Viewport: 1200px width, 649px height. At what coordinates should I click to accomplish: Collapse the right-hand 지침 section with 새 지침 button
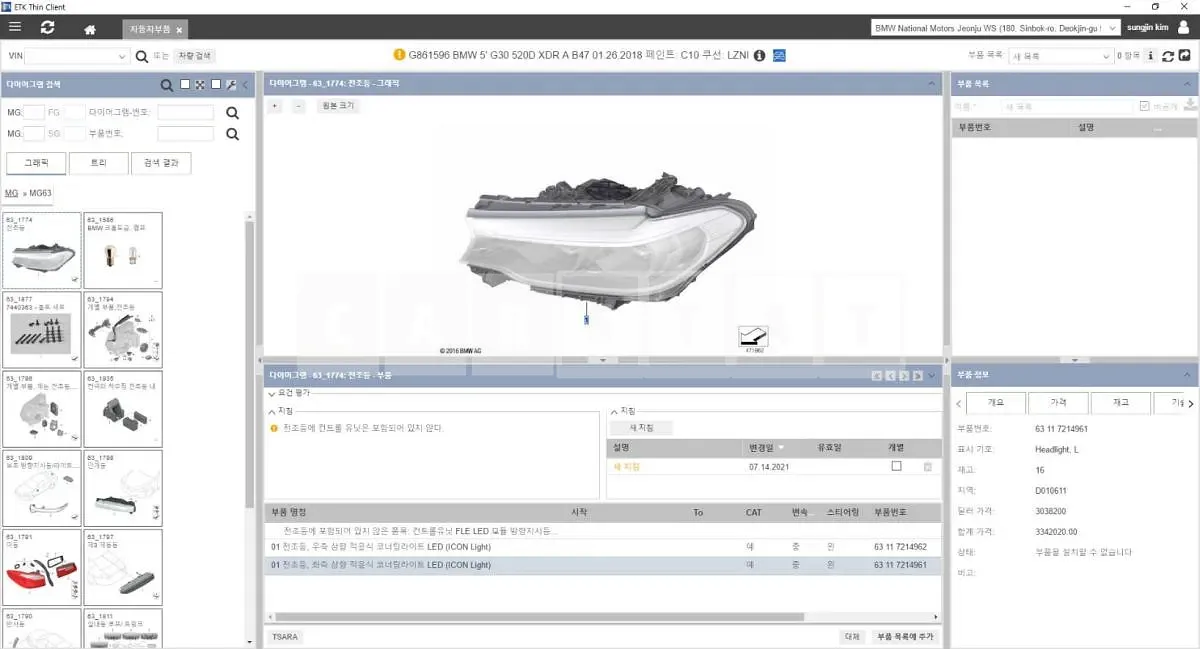(x=613, y=411)
